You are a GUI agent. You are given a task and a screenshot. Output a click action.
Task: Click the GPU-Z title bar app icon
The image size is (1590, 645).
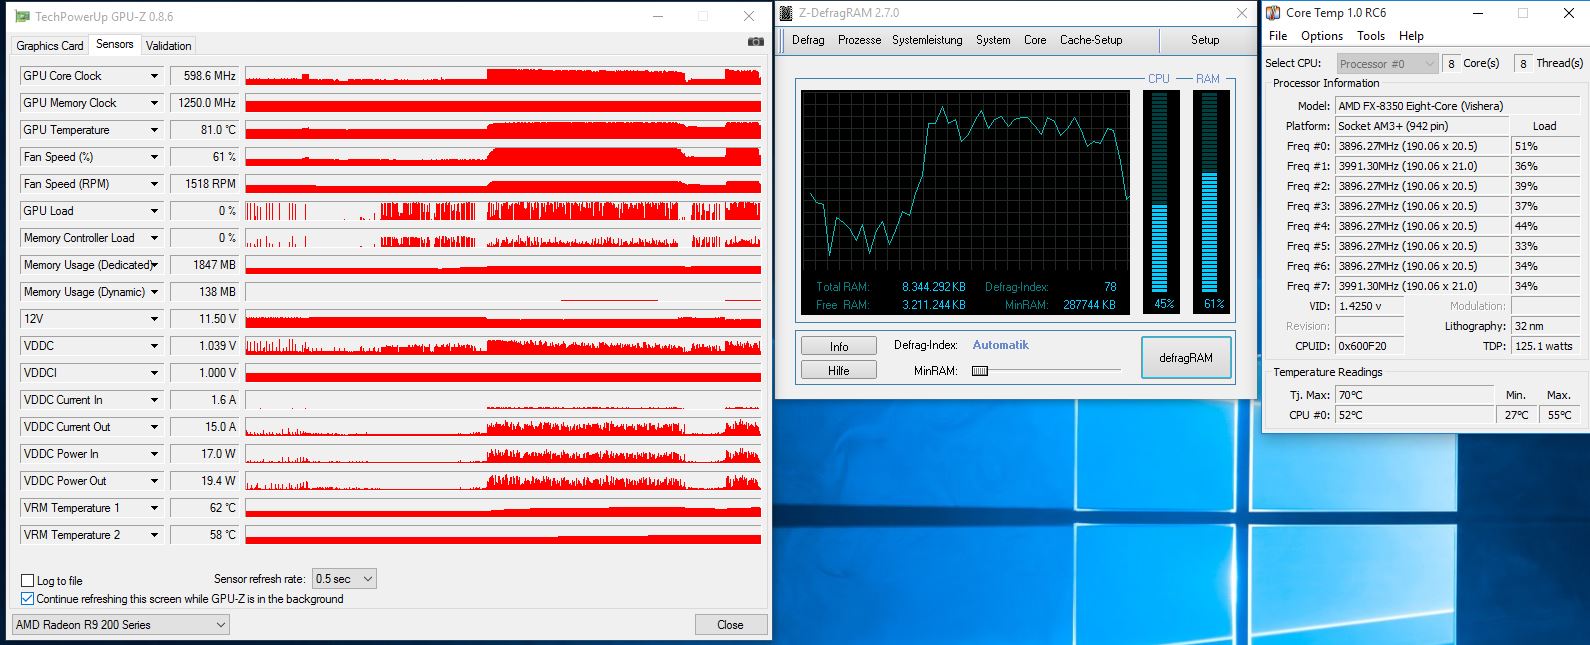22,16
